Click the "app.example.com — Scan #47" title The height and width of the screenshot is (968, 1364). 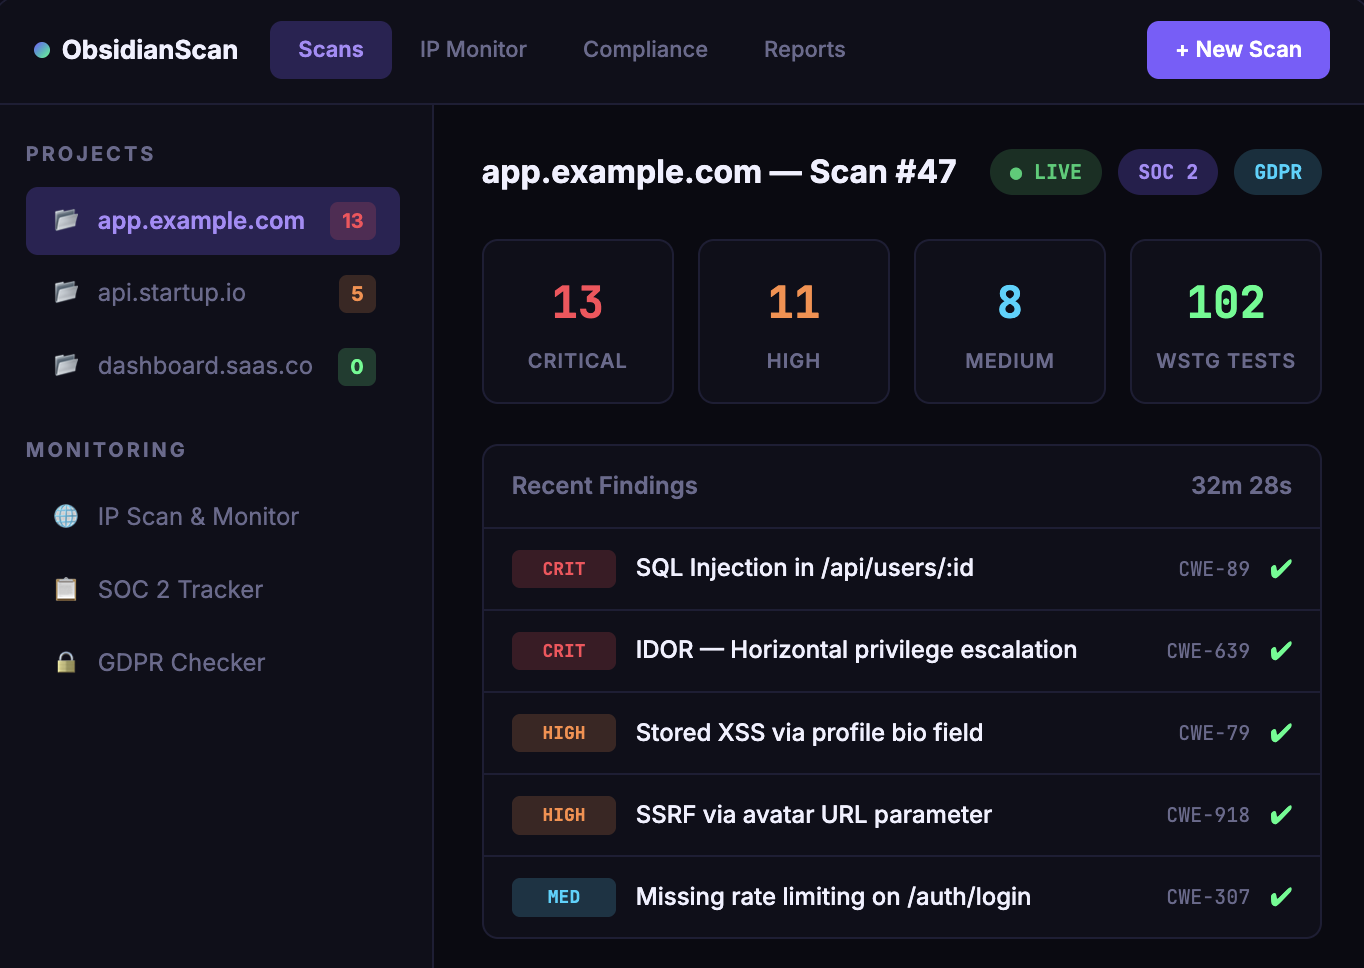point(719,172)
